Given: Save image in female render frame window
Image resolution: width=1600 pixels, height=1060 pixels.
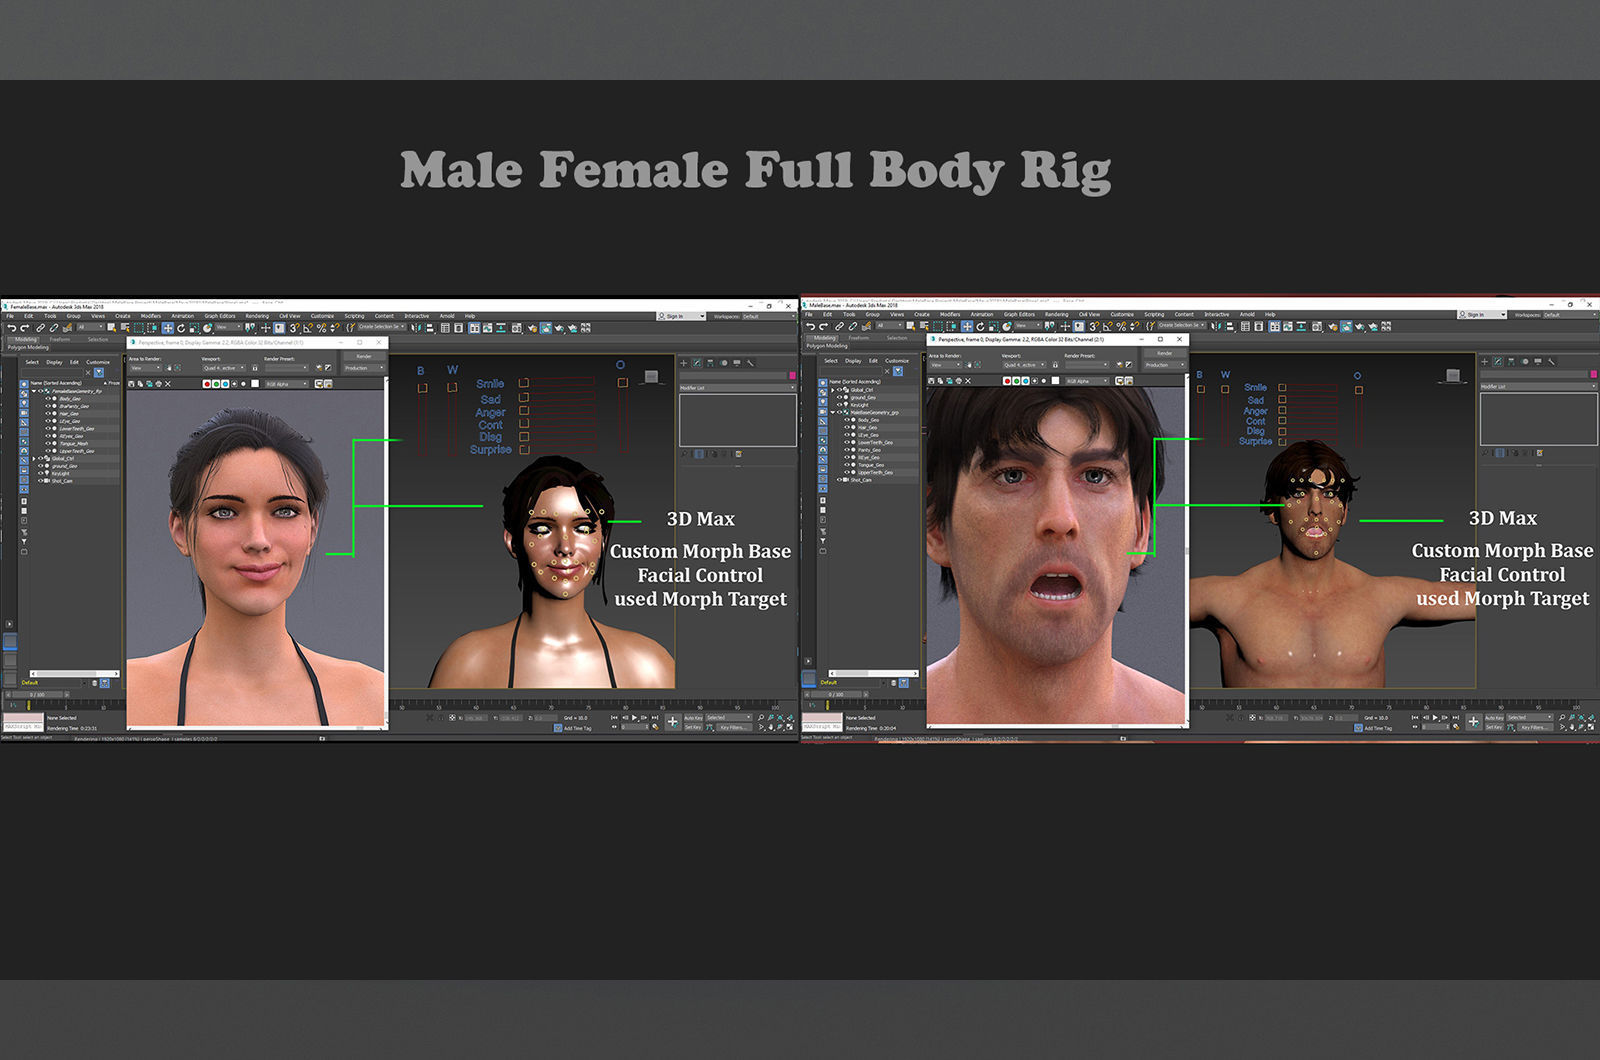Looking at the screenshot, I should [131, 384].
